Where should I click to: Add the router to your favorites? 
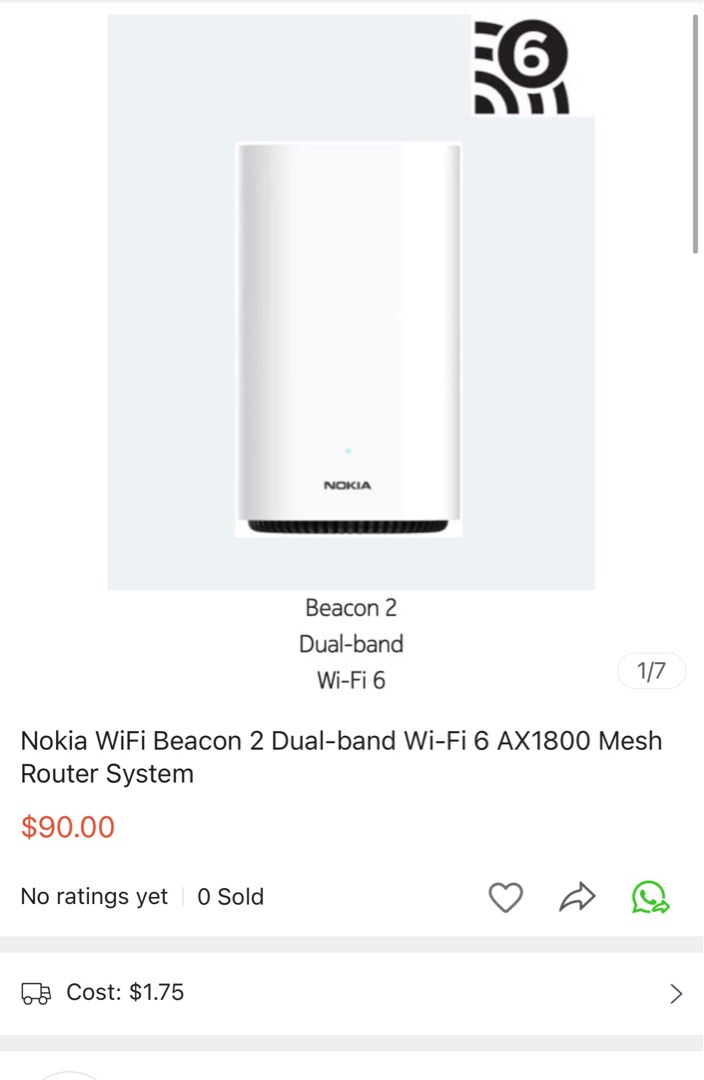pos(506,897)
